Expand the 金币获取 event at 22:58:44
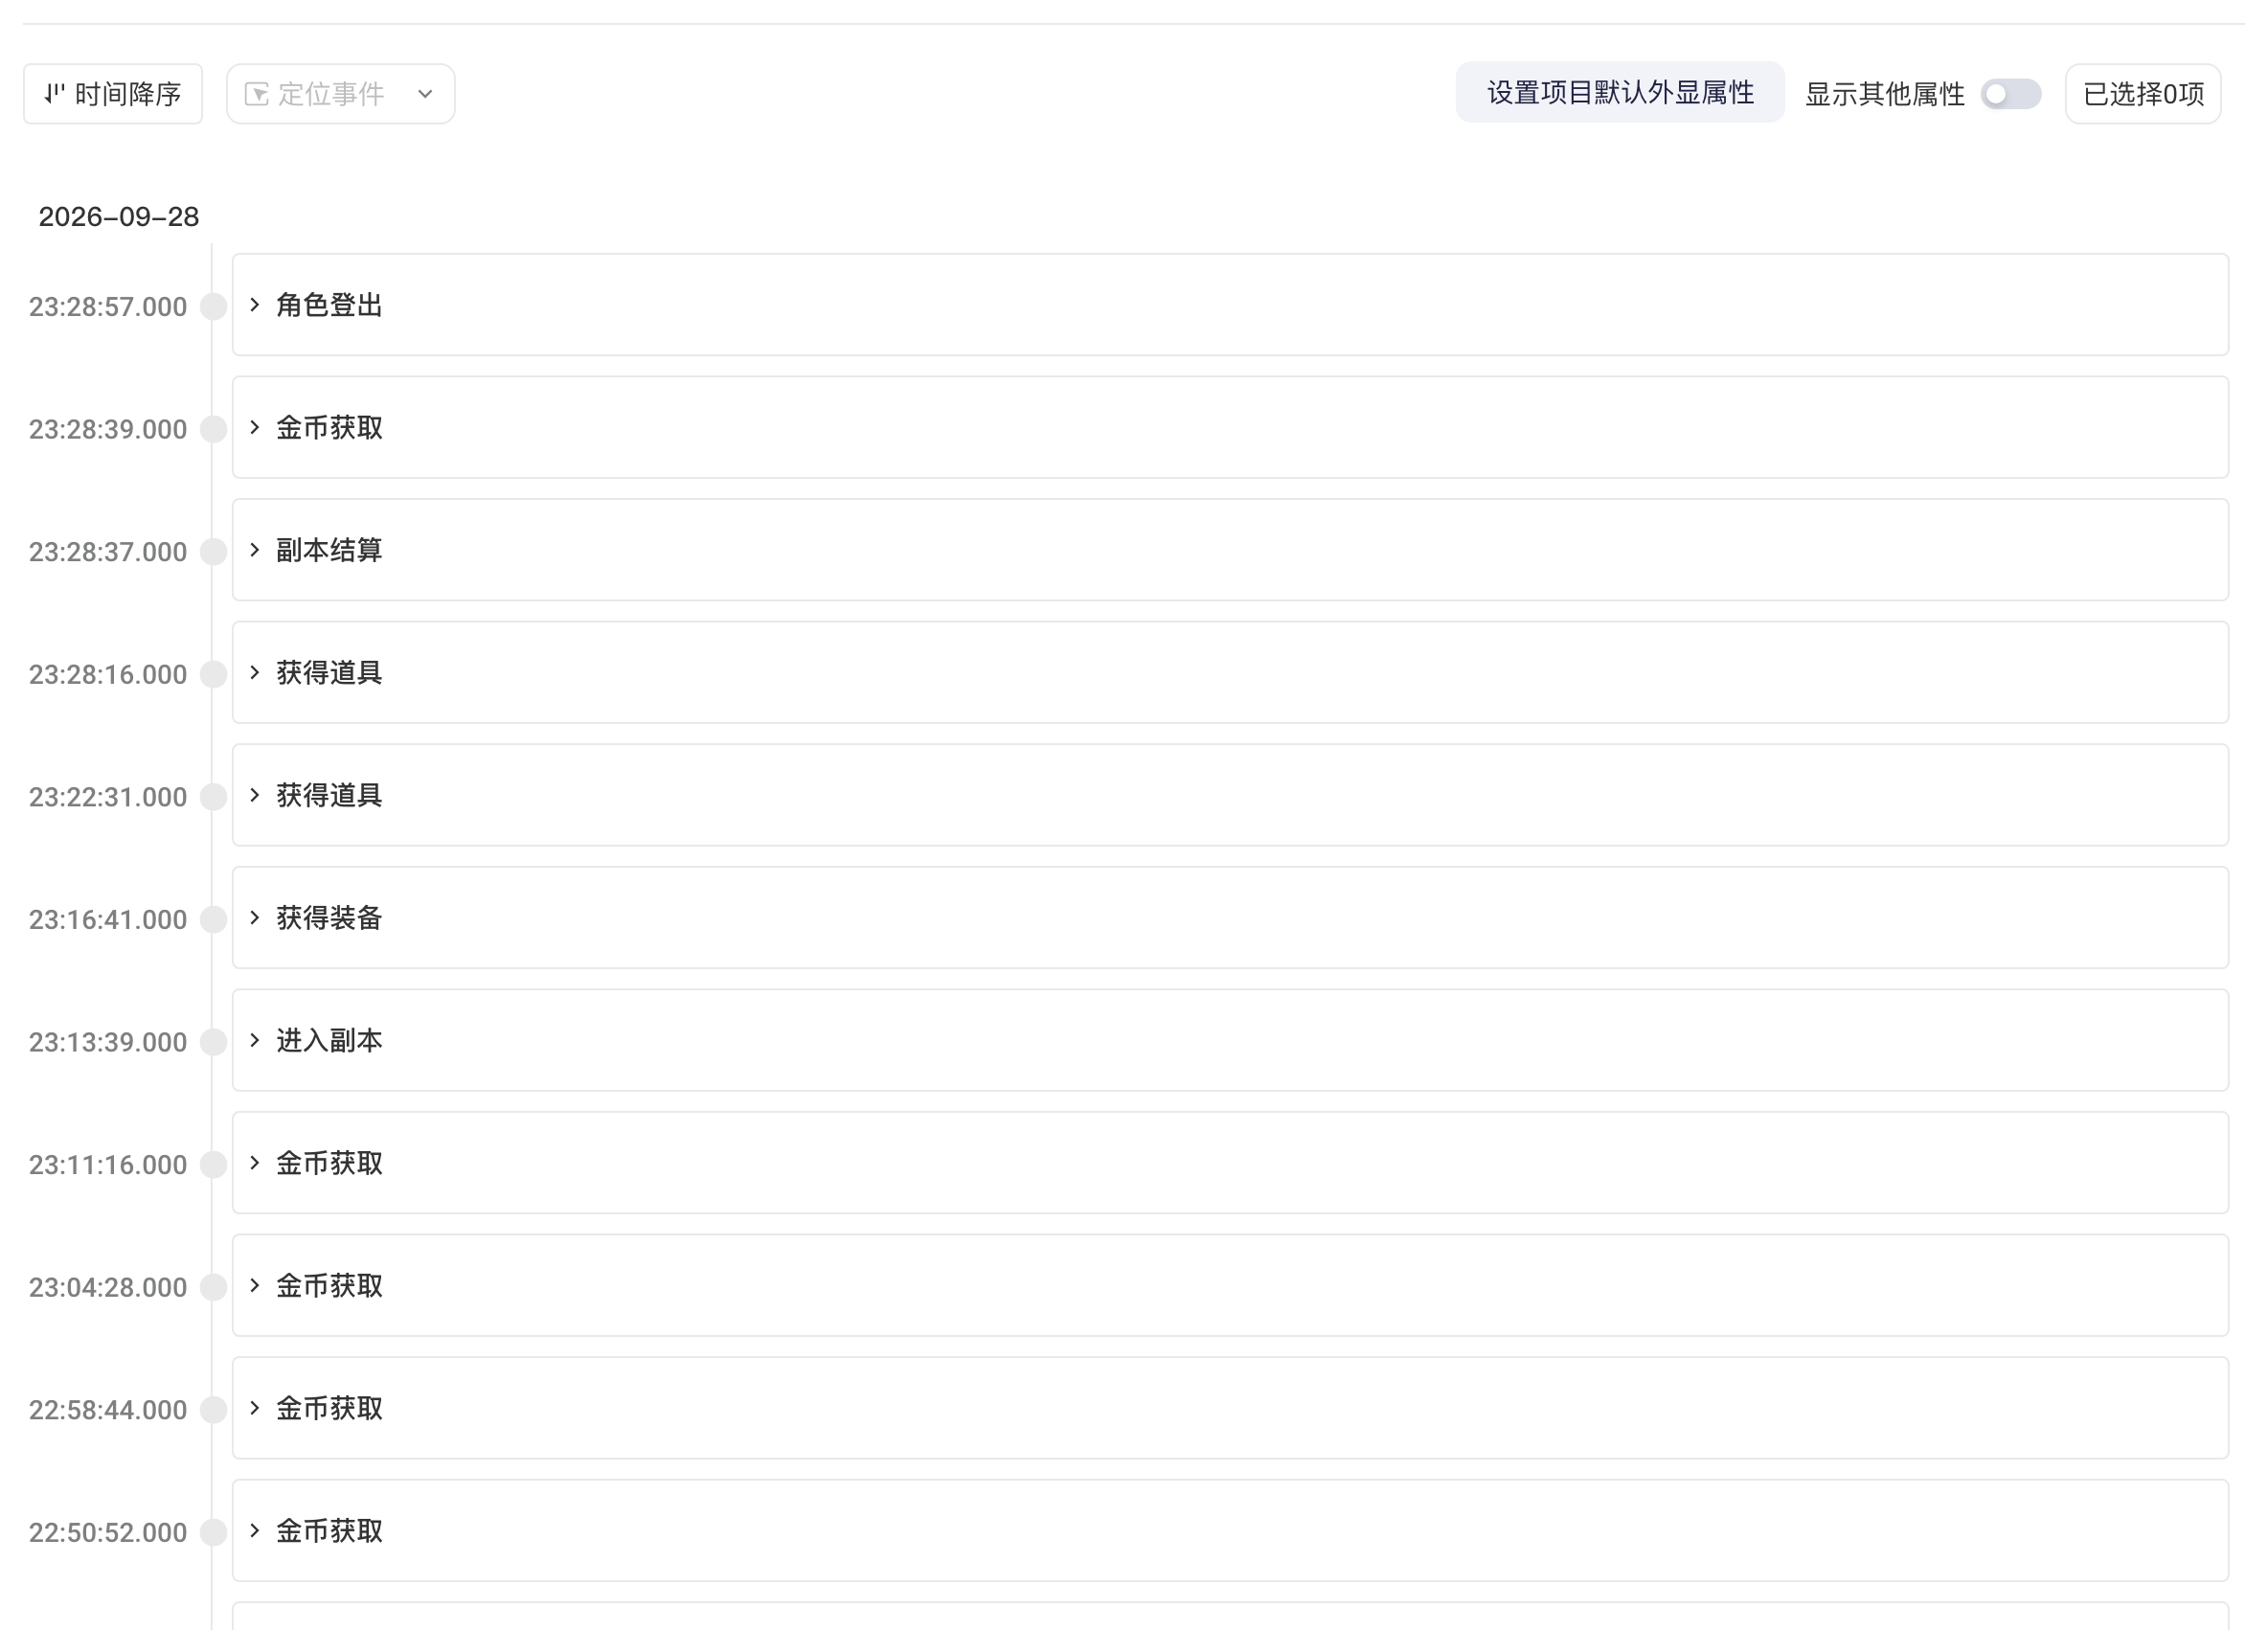Screen dimensions: 2268x1630 point(254,1408)
